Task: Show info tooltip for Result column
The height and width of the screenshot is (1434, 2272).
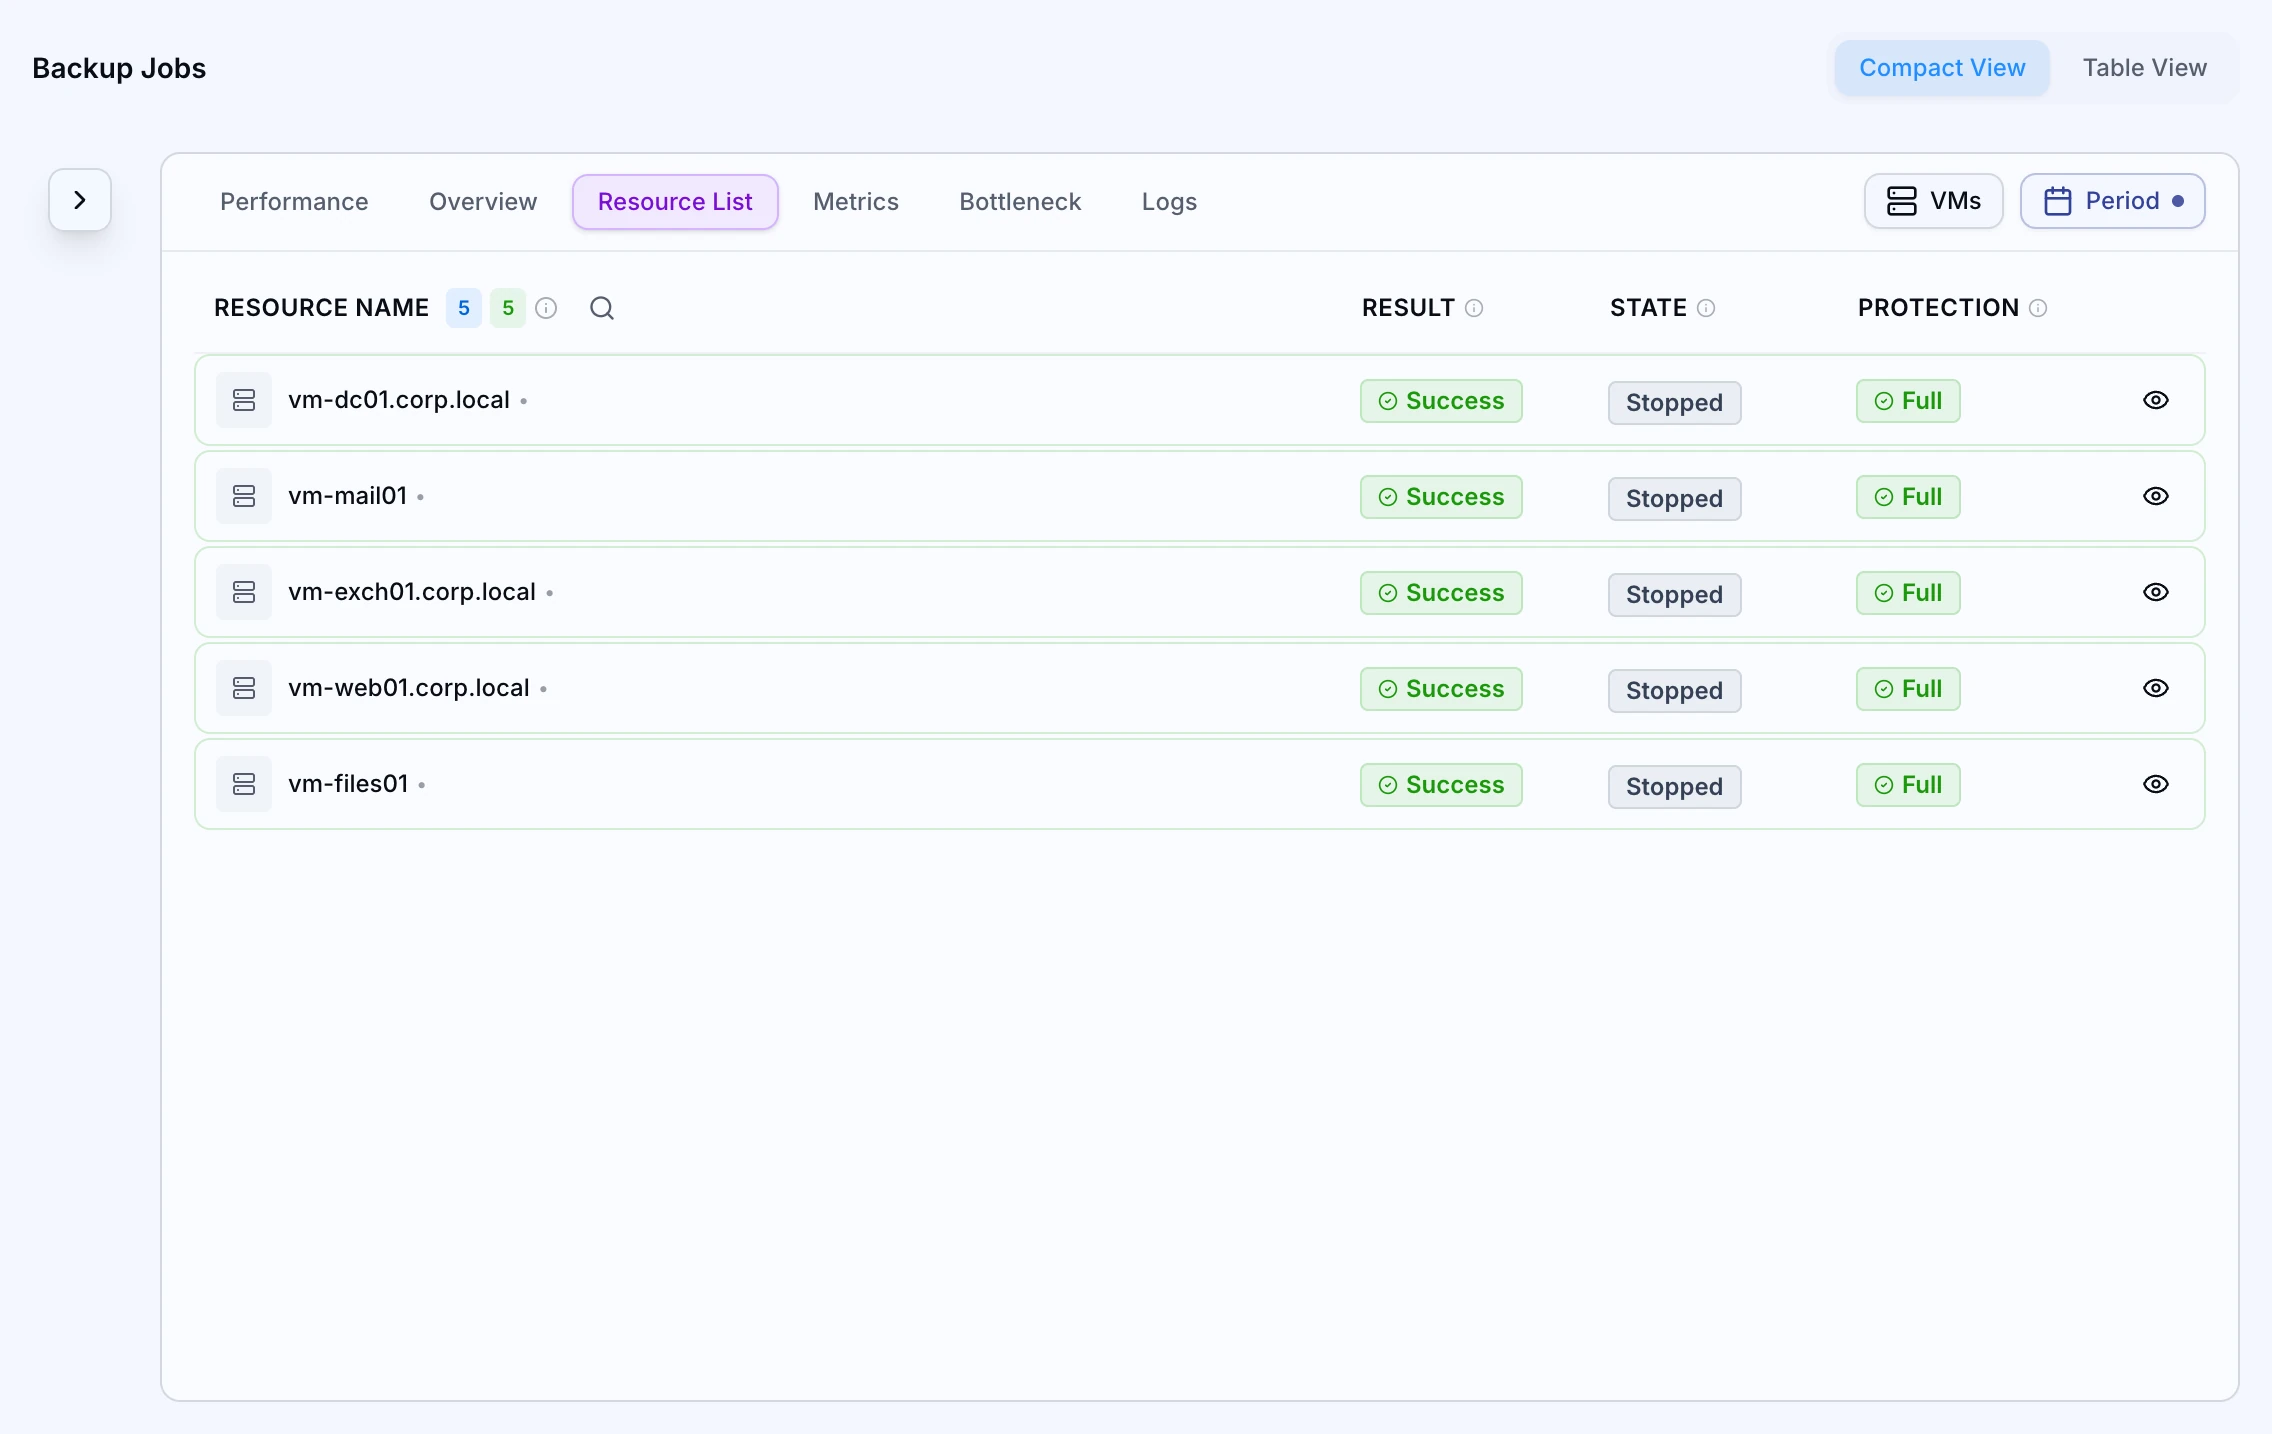Action: tap(1474, 308)
